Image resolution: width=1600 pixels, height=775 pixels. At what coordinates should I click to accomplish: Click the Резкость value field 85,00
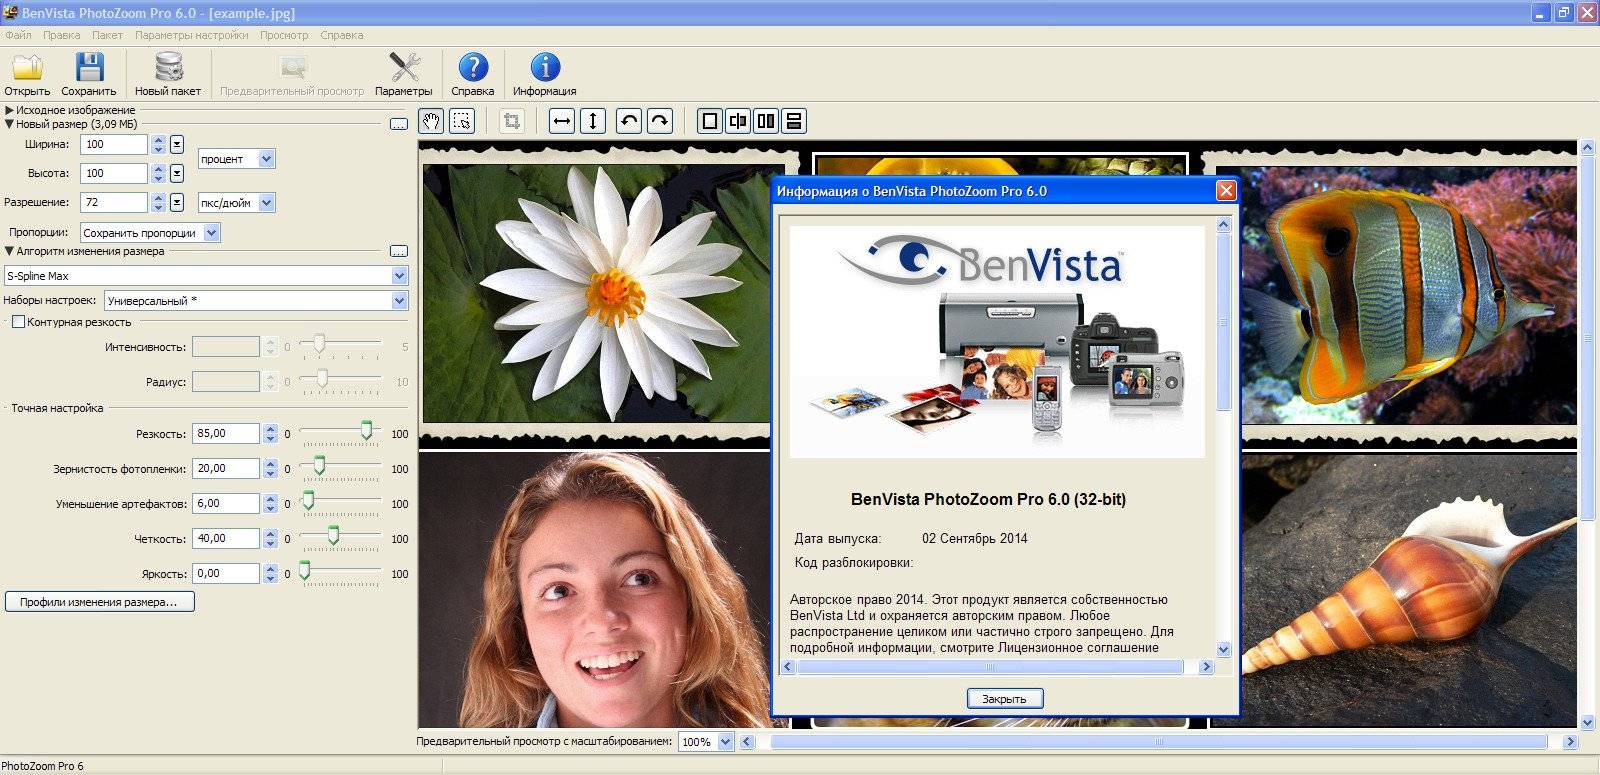tap(226, 433)
